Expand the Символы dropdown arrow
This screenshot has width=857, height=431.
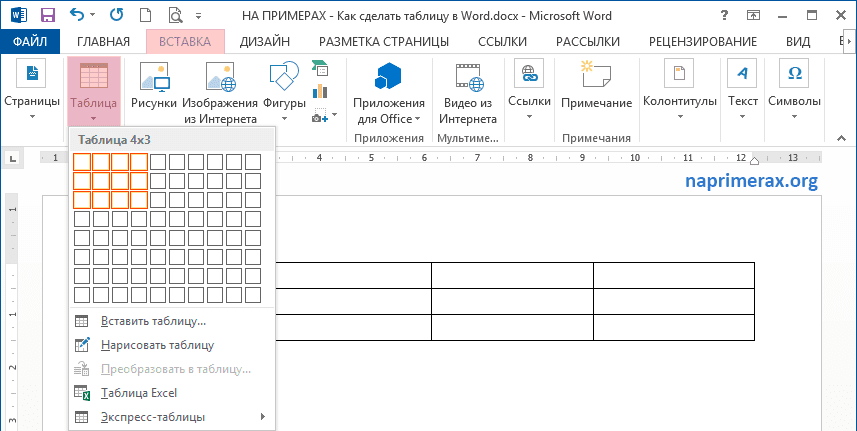click(x=794, y=116)
